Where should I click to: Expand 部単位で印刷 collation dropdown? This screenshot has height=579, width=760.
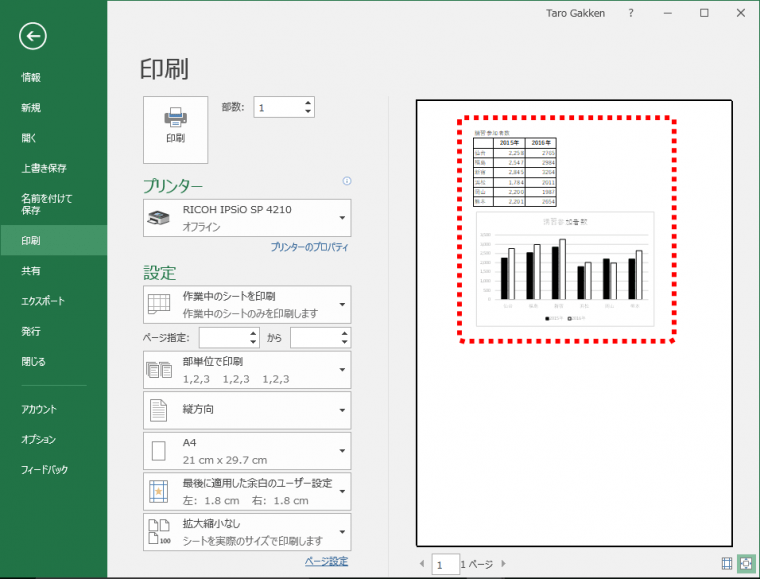[247, 370]
